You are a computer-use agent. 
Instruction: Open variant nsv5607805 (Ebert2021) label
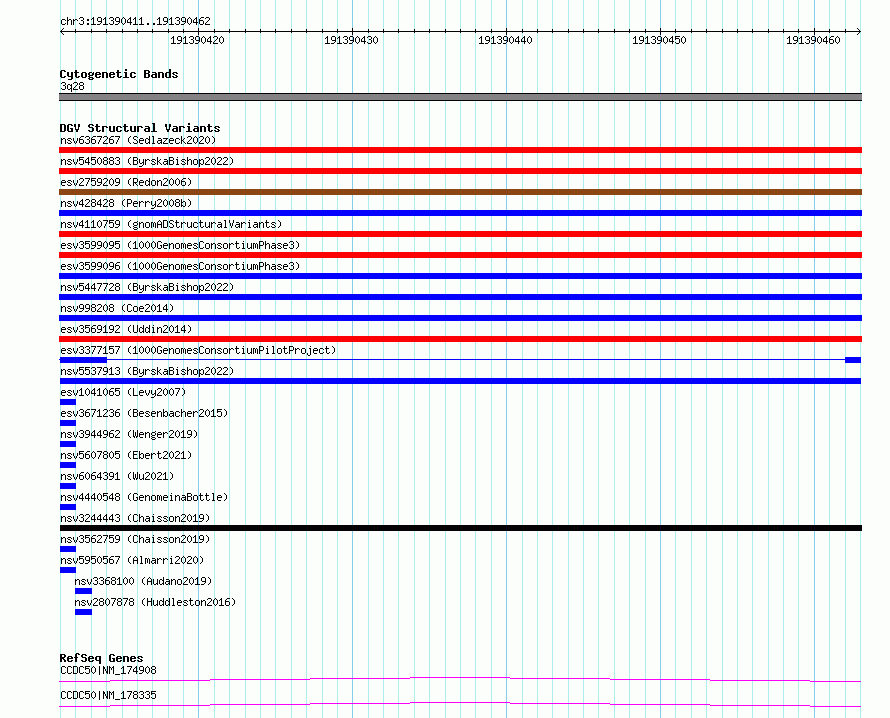click(126, 455)
